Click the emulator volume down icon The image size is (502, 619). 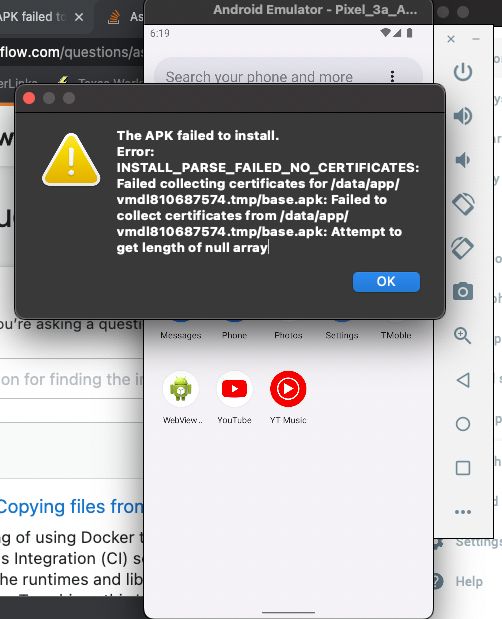coord(463,160)
